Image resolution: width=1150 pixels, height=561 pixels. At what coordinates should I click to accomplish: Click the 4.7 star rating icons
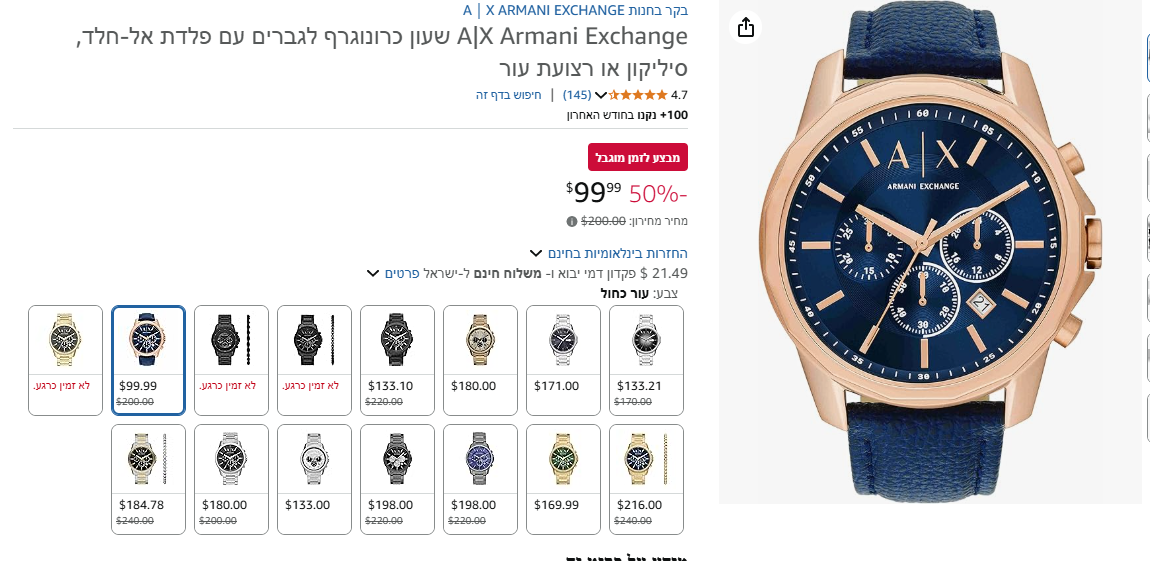point(638,95)
